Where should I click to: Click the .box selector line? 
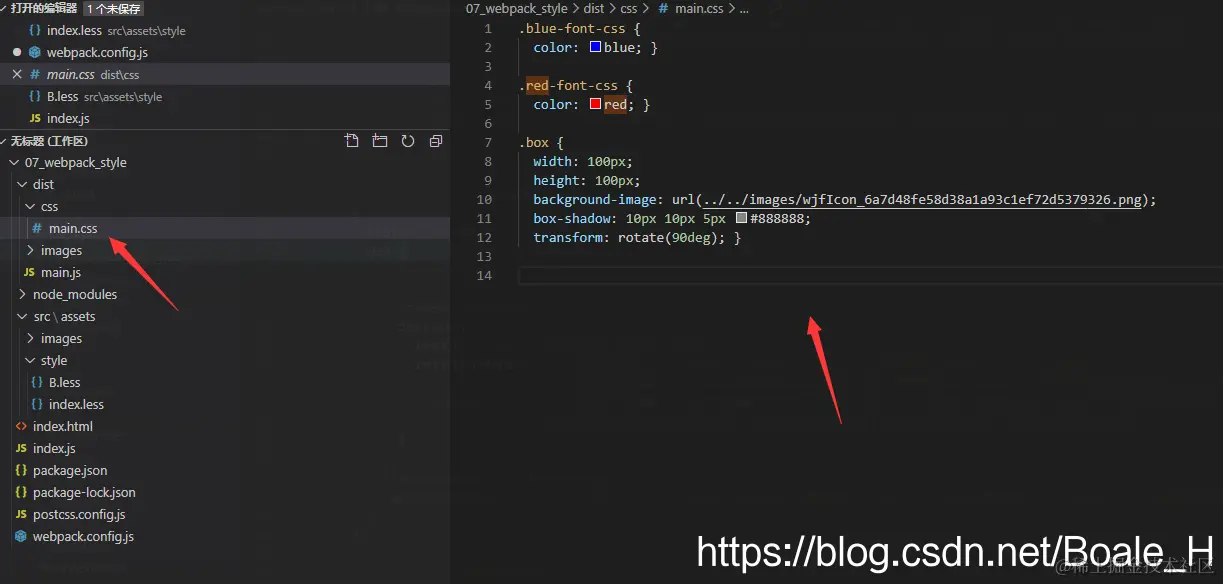(541, 142)
